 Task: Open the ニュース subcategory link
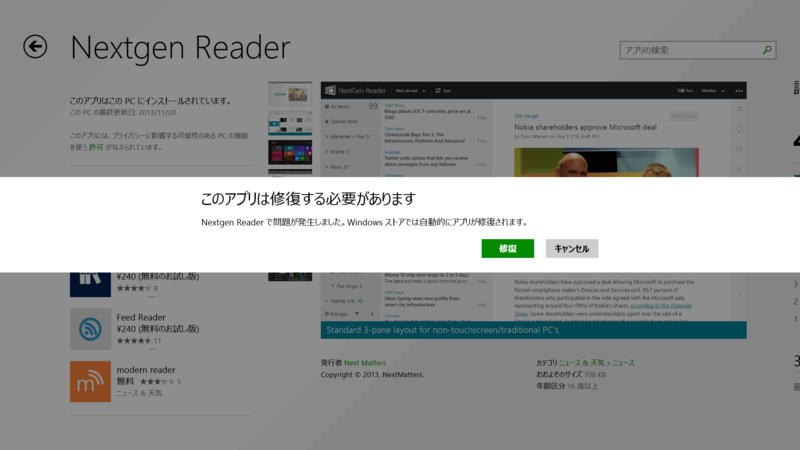[623, 363]
